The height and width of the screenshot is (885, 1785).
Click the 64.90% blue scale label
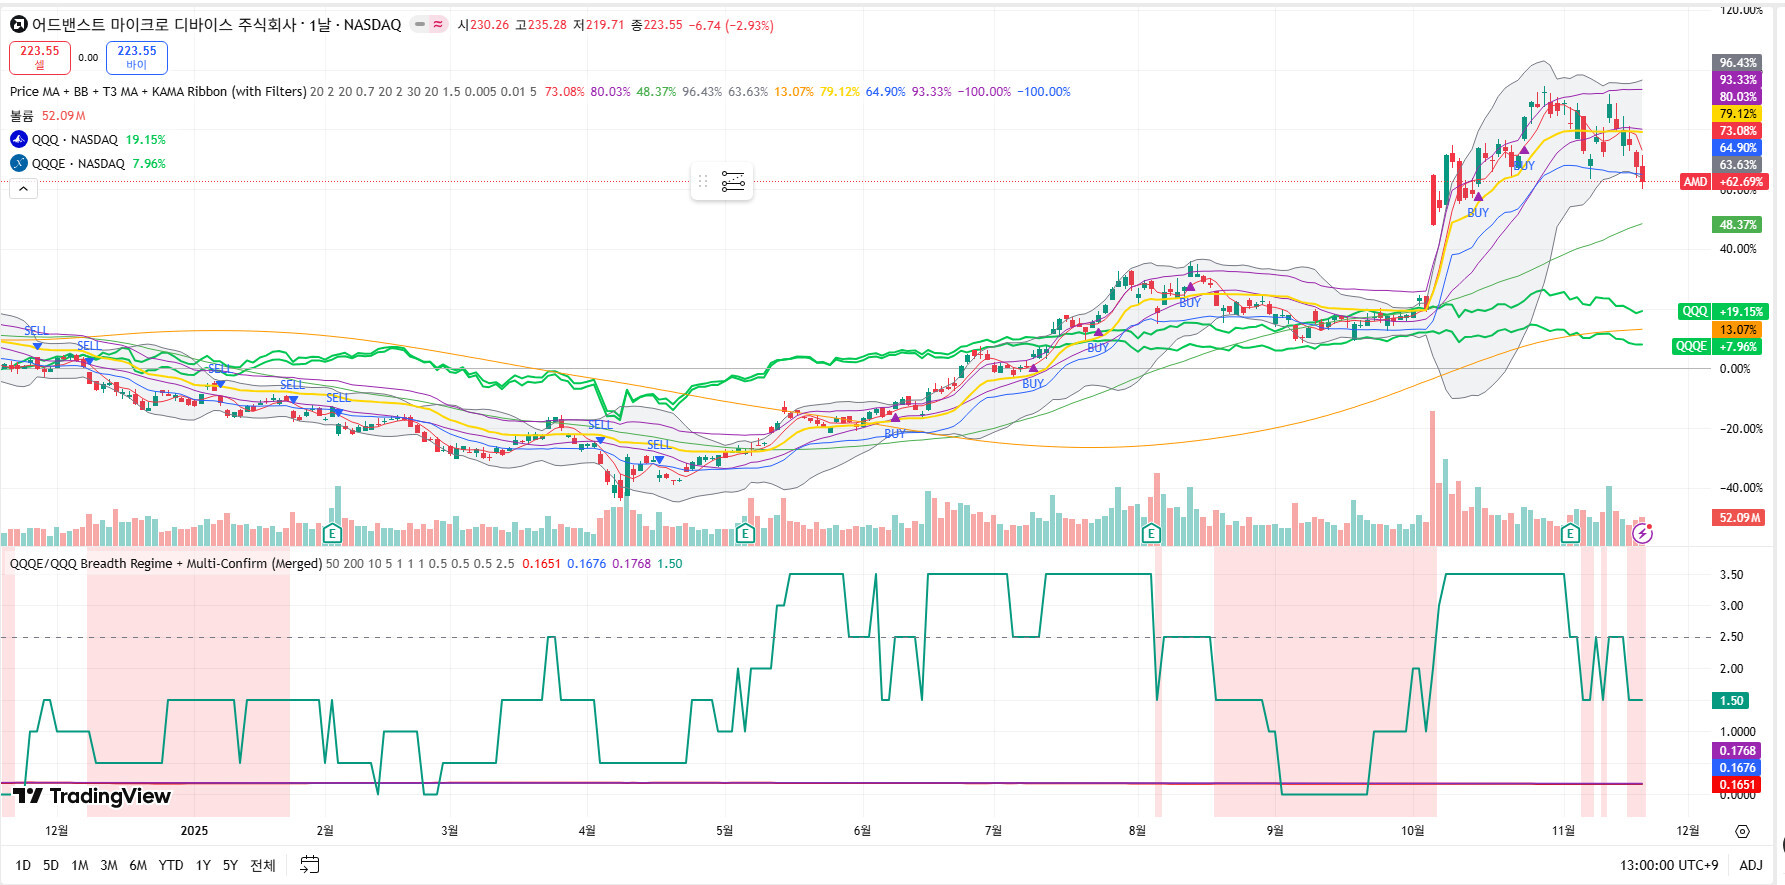click(x=1738, y=148)
